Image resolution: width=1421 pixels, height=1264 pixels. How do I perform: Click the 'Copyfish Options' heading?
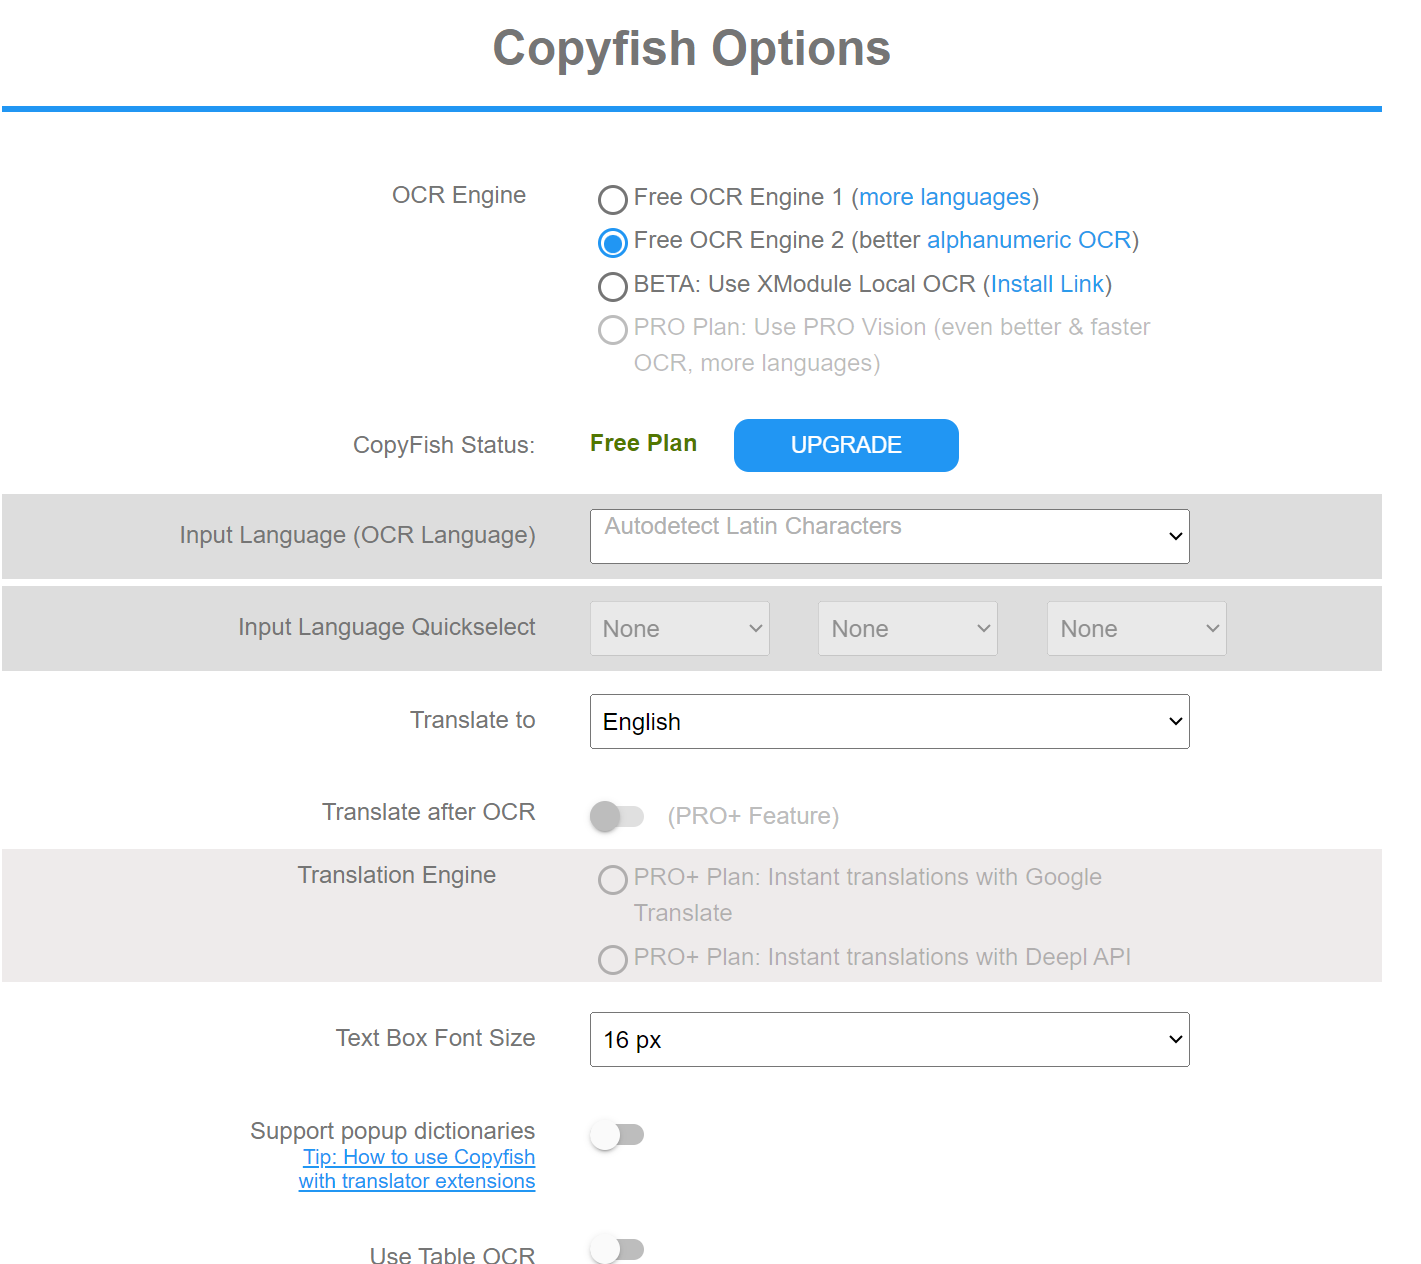691,48
